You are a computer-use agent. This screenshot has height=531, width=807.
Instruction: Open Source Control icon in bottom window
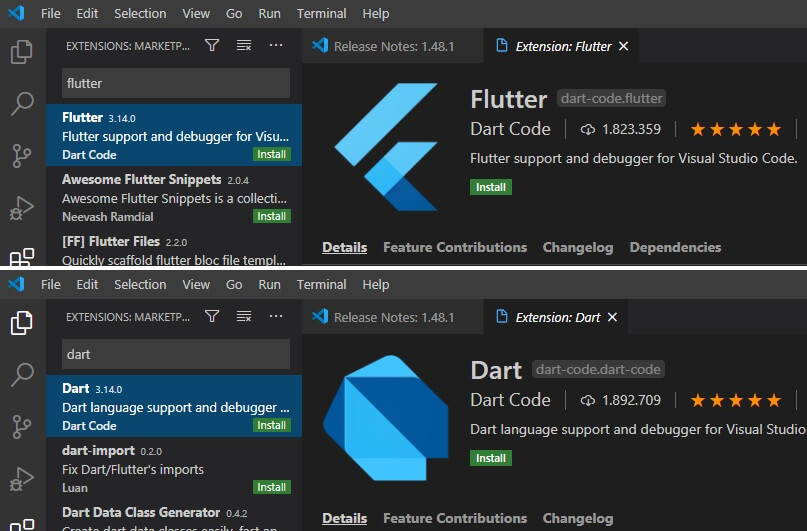click(x=22, y=427)
